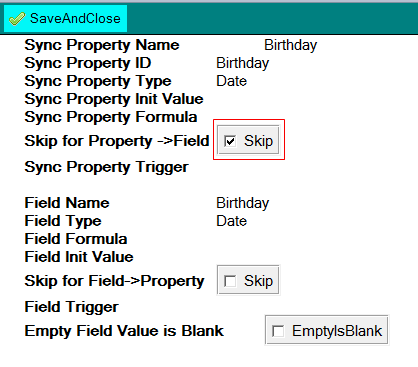Select the Sync Property ID value Birthday
Image resolution: width=418 pixels, height=367 pixels.
[243, 63]
